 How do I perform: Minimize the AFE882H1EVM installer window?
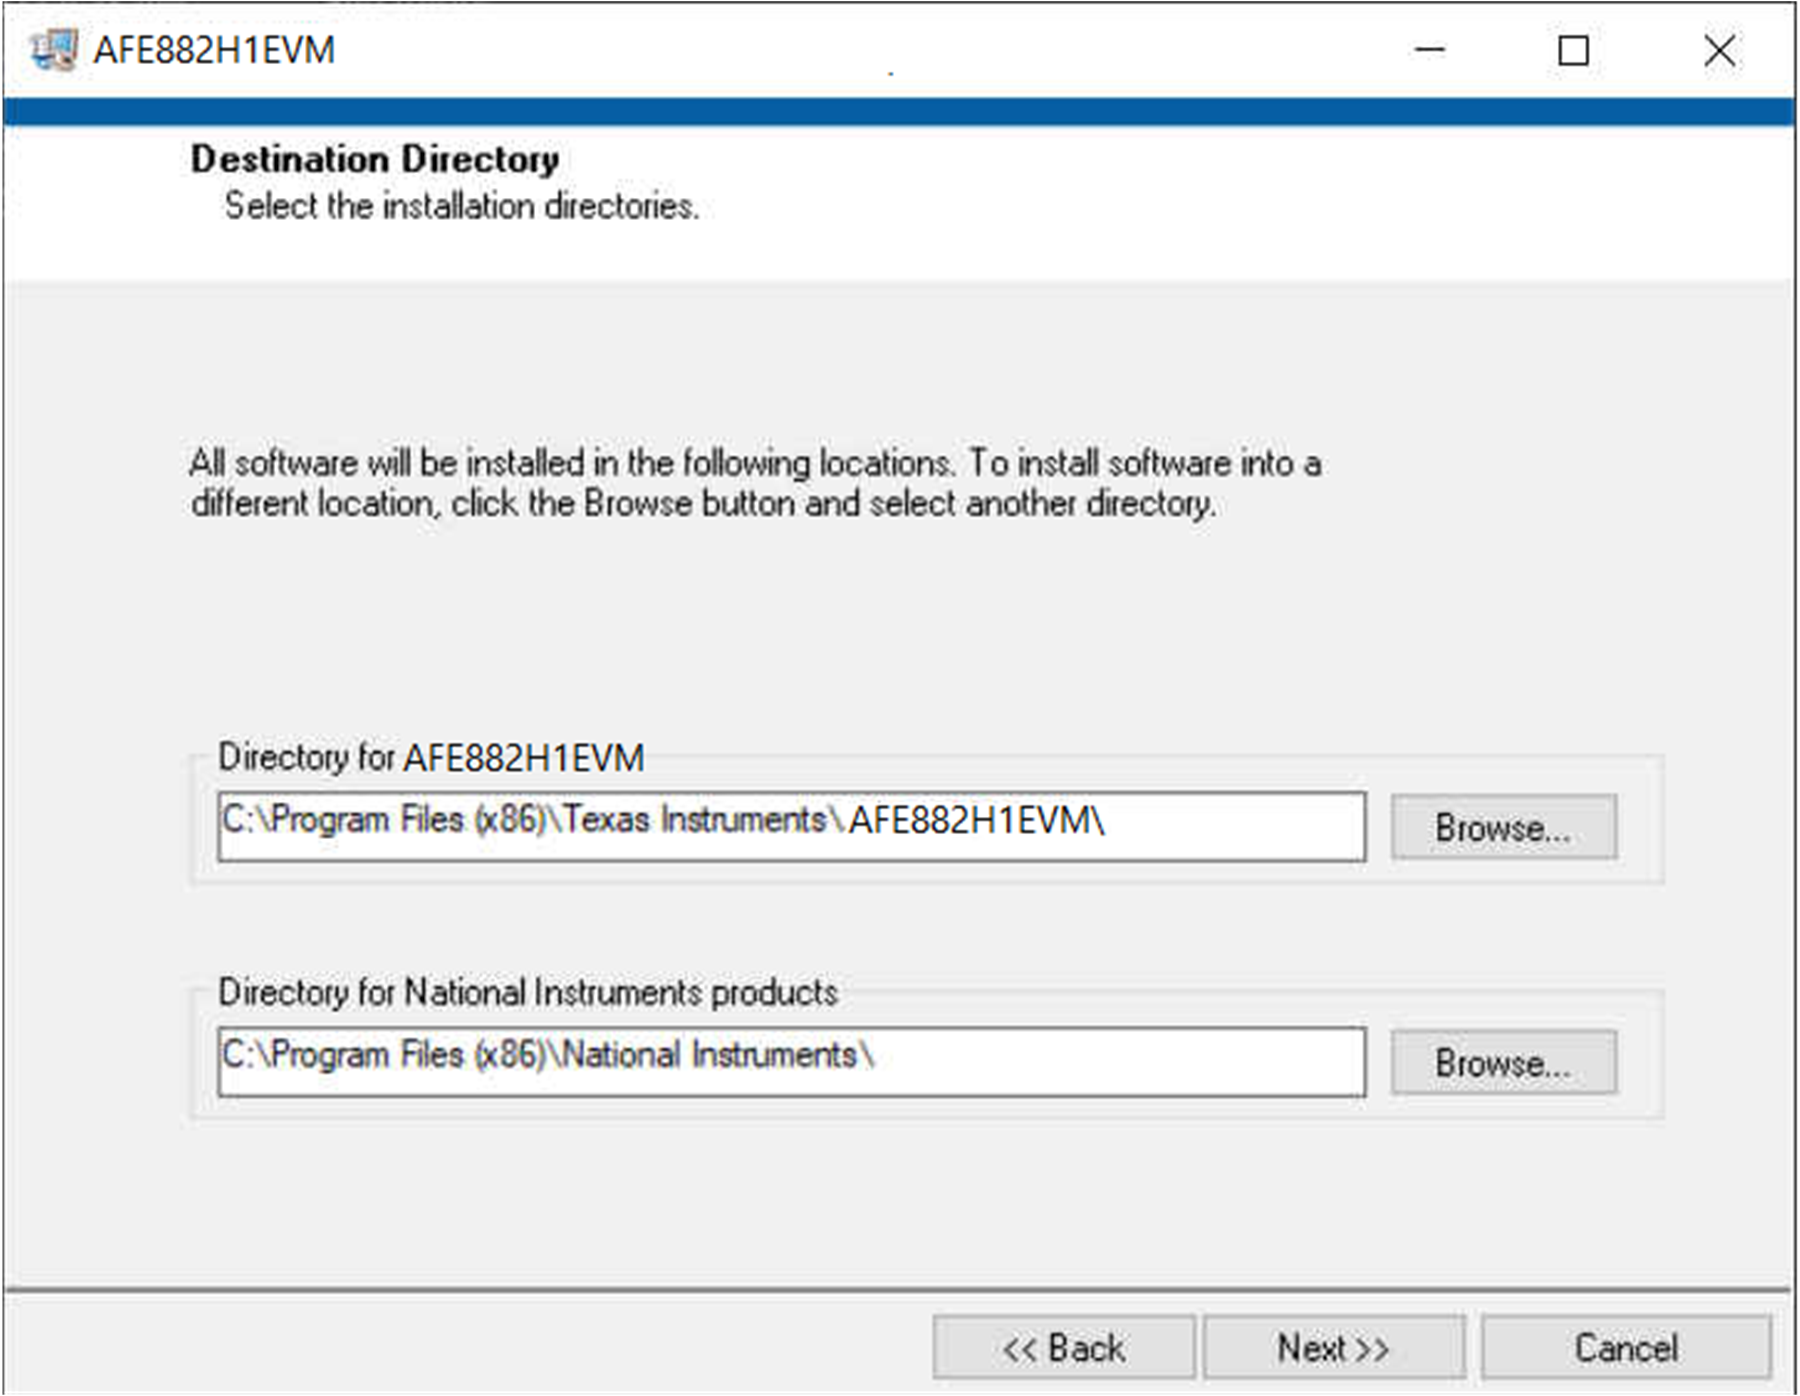pyautogui.click(x=1430, y=49)
